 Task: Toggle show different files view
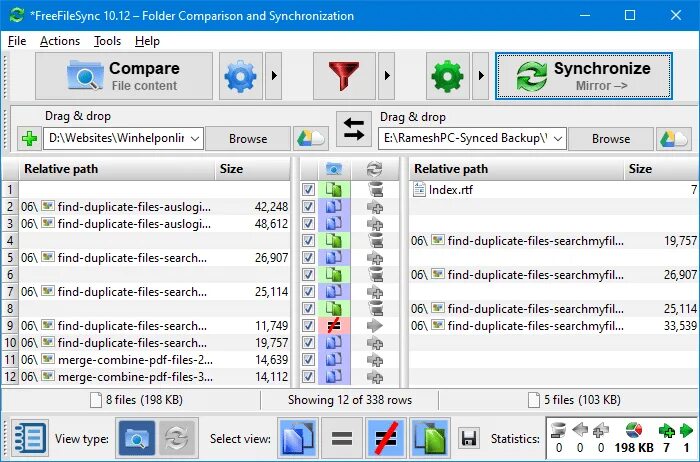tap(385, 438)
